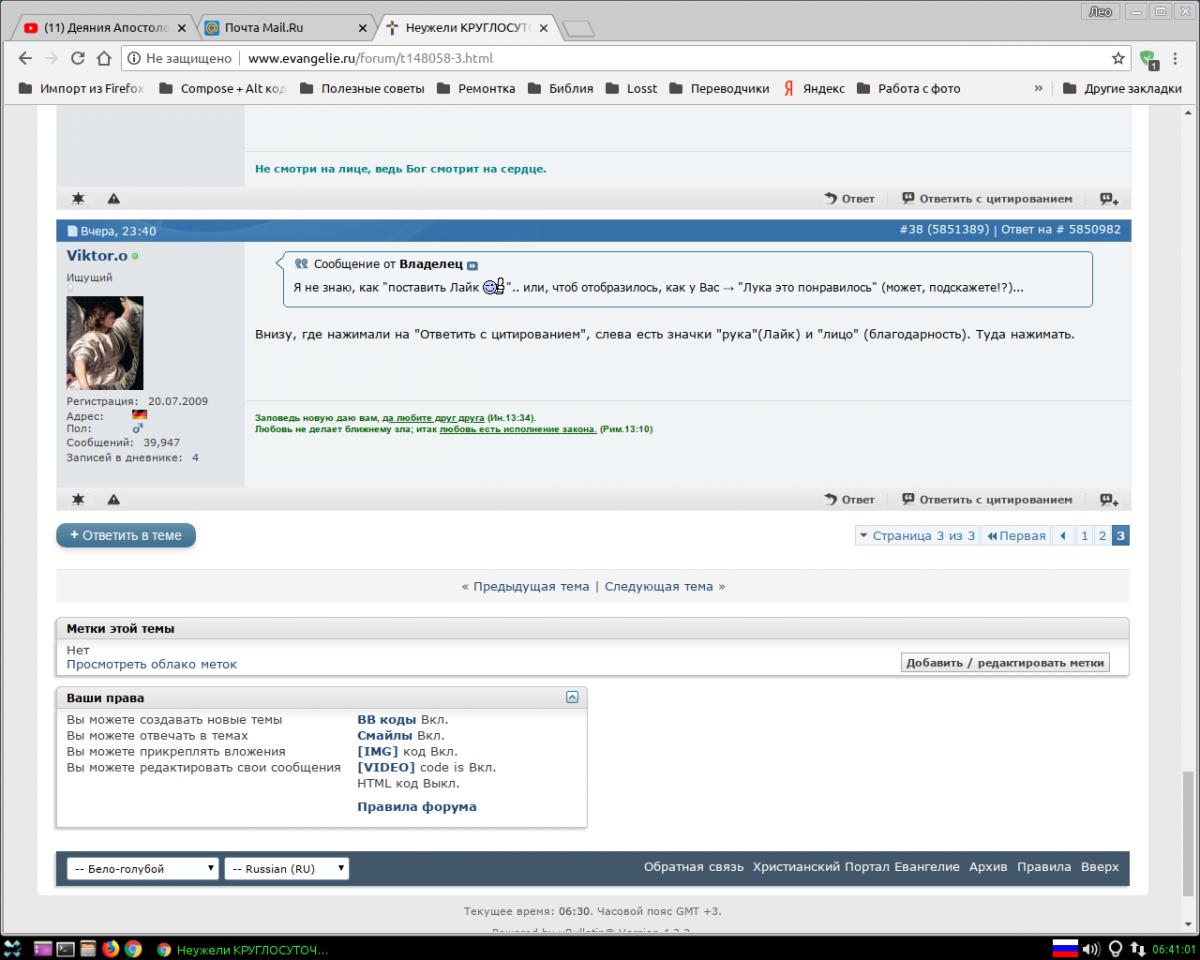
Task: Click Viktor.o's avatar image
Action: tap(105, 343)
